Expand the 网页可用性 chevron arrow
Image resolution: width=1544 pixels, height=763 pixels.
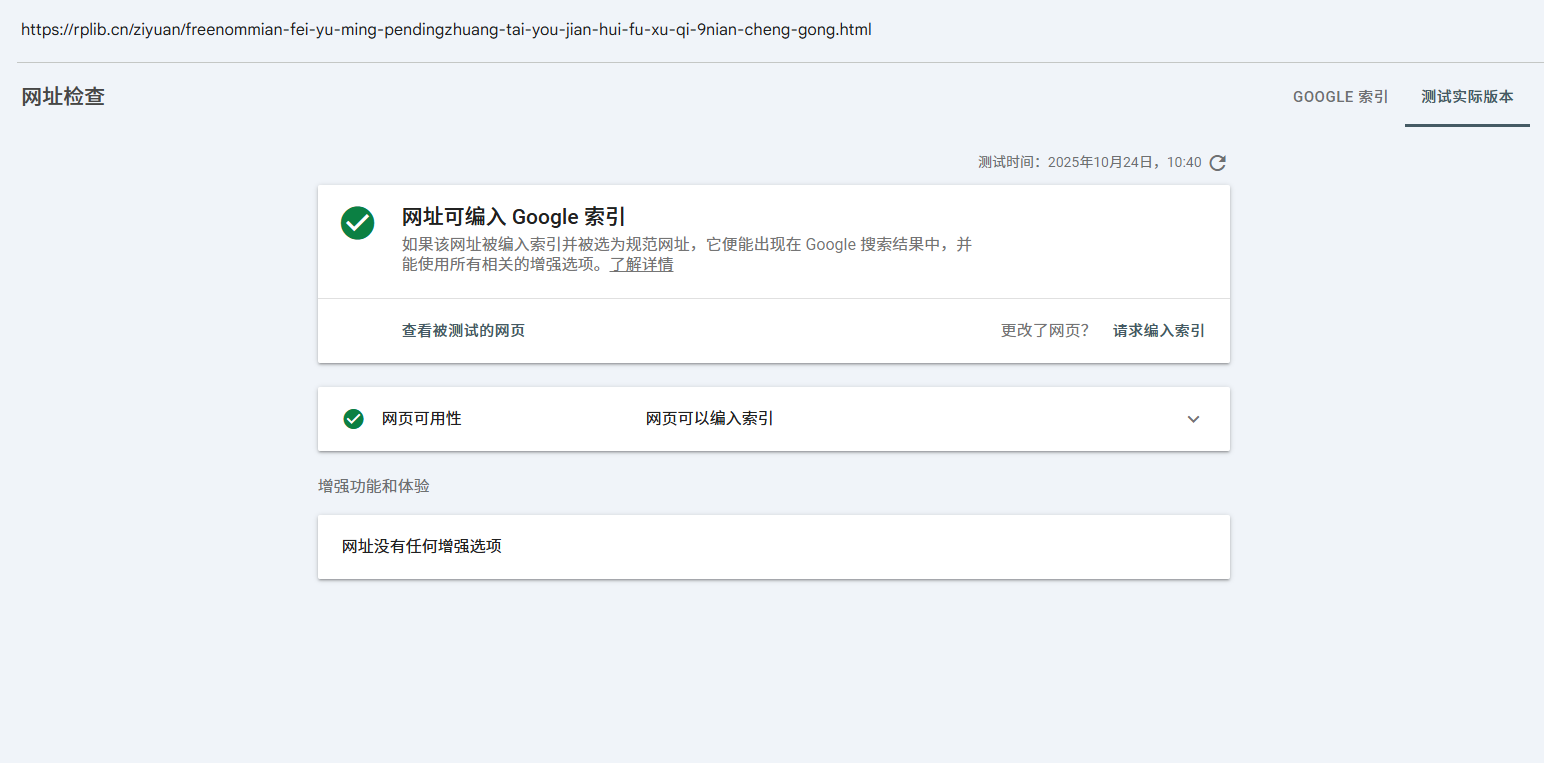(1193, 419)
